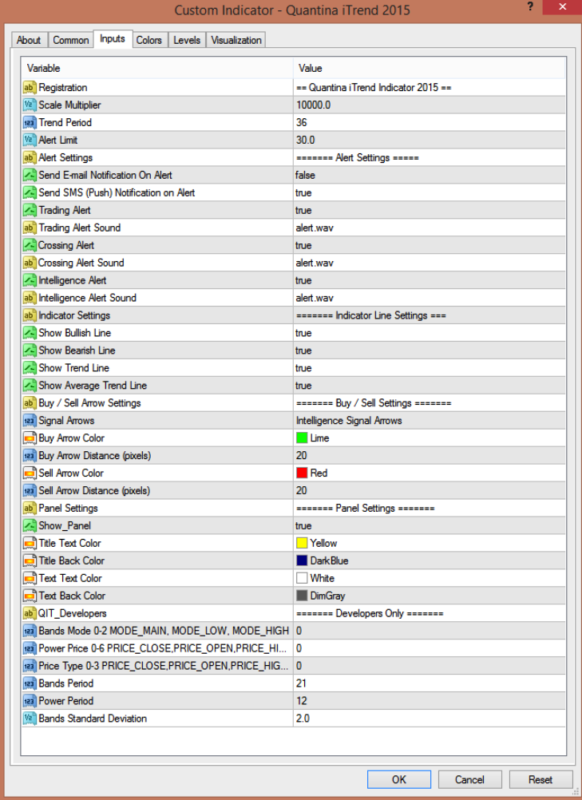Switch to the Levels tab
Image resolution: width=582 pixels, height=800 pixels.
[187, 40]
